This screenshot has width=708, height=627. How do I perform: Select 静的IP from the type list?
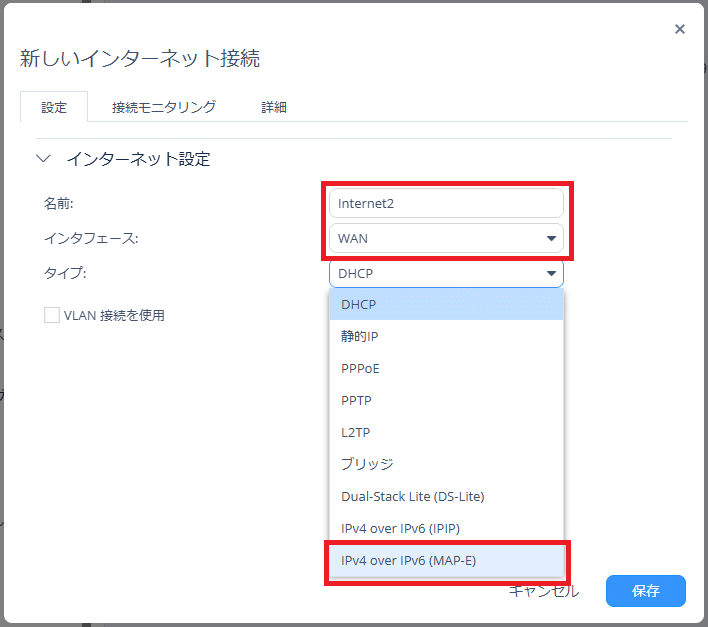pos(446,336)
